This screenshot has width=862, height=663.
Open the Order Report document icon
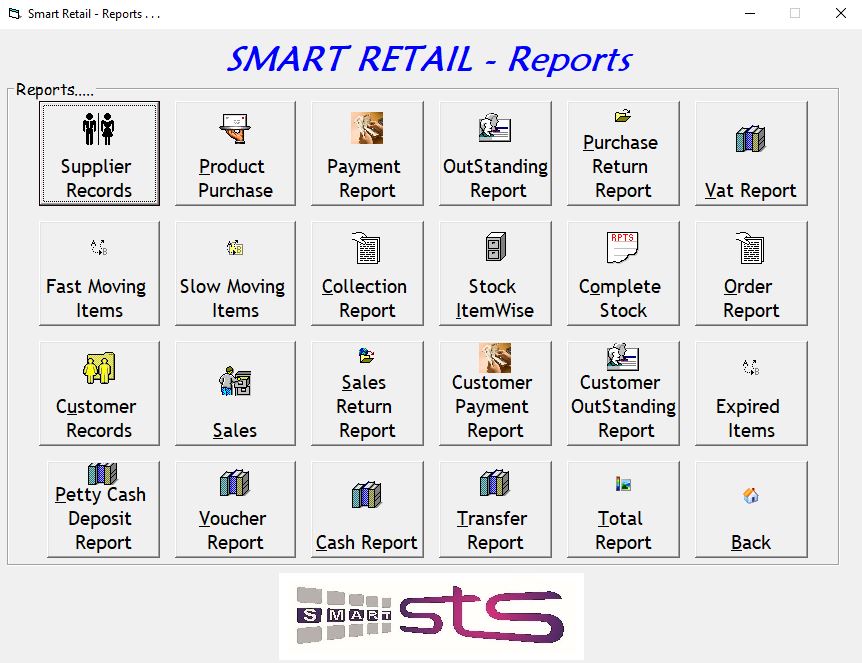pos(750,247)
